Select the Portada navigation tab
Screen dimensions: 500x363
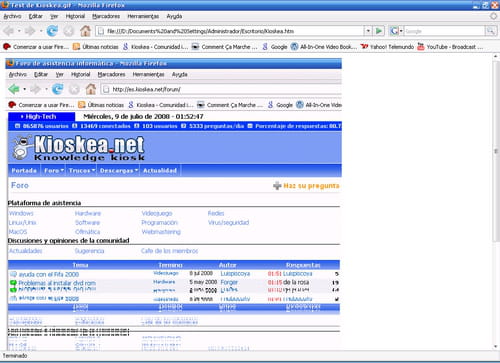24,170
